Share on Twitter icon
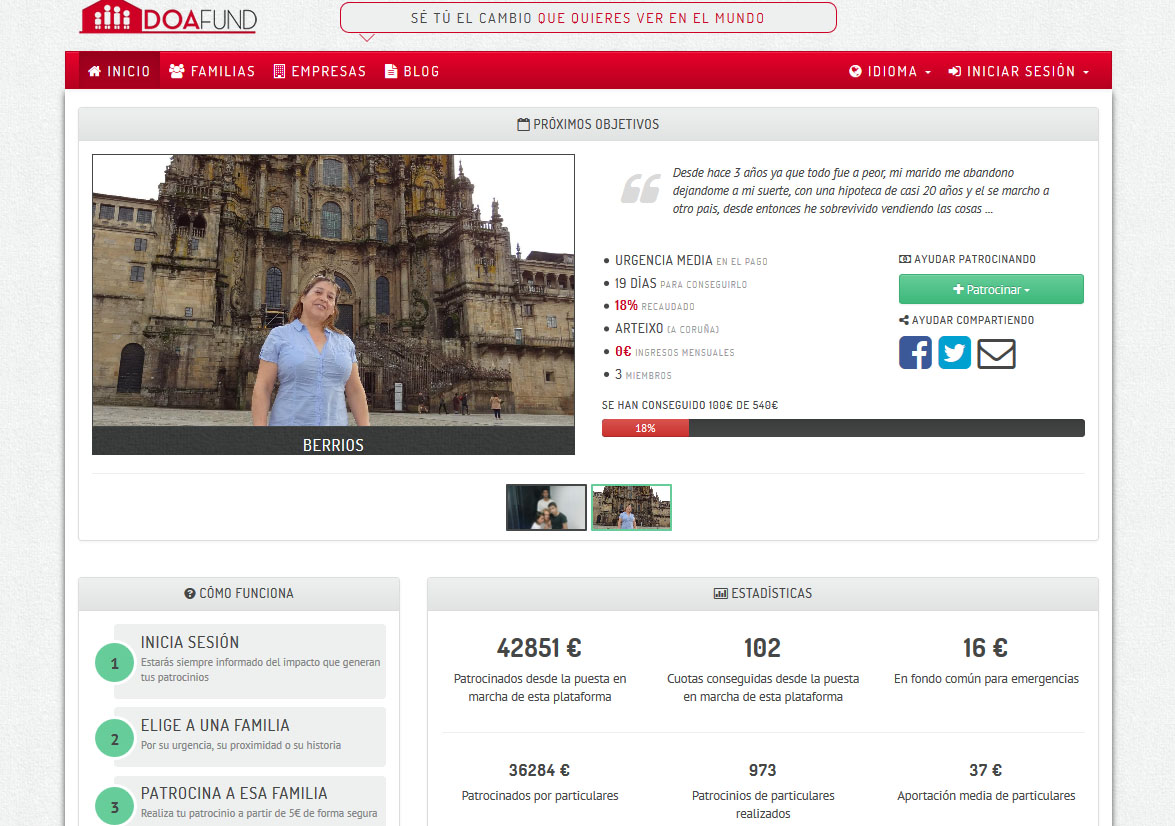1175x826 pixels. [955, 353]
